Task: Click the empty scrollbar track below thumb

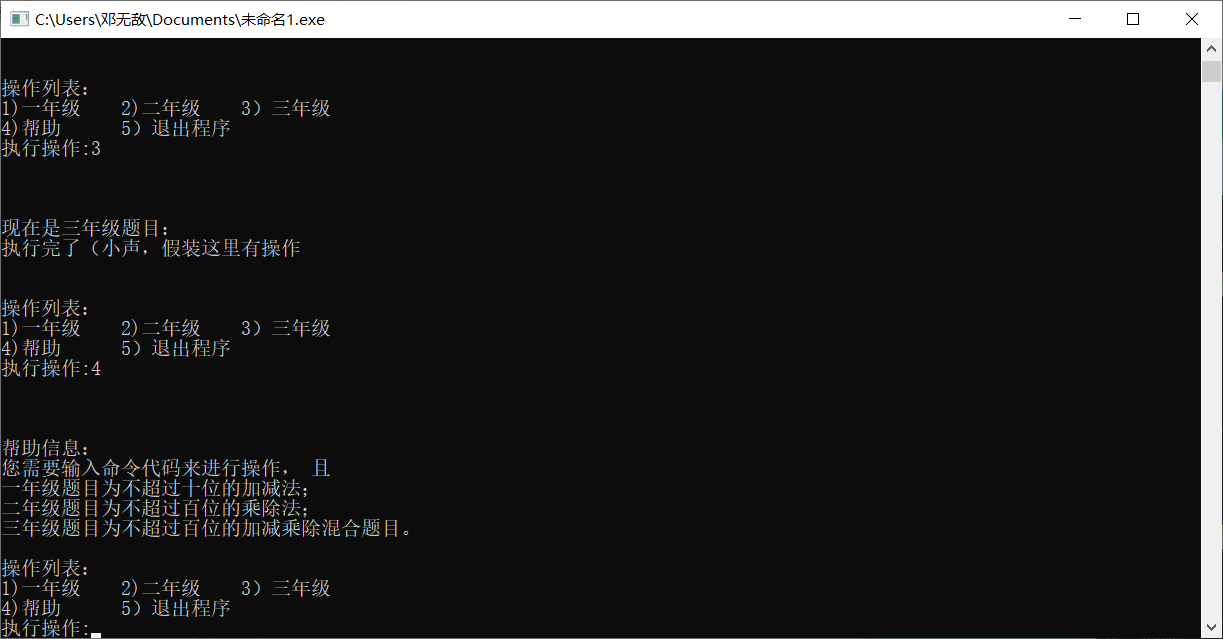Action: [x=1211, y=350]
